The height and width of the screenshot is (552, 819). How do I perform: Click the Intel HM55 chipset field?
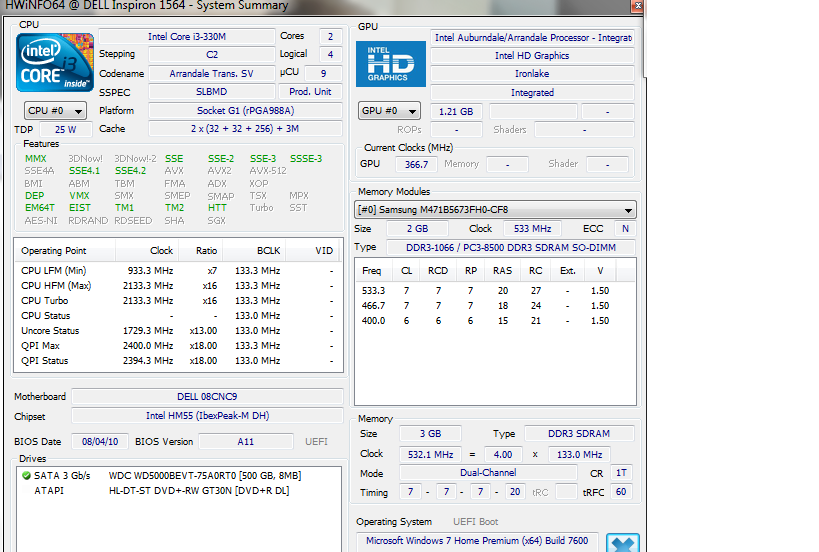coord(207,416)
